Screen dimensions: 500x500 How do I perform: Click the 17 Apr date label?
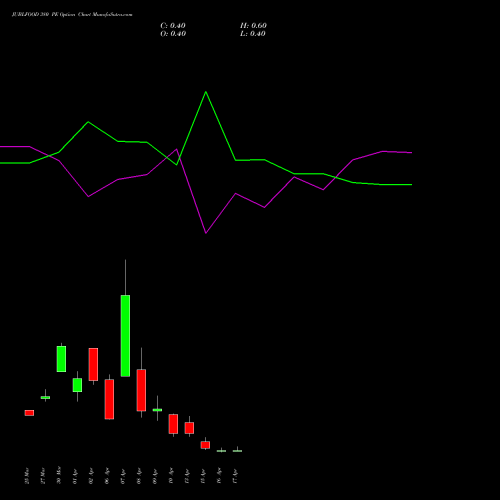(235, 477)
